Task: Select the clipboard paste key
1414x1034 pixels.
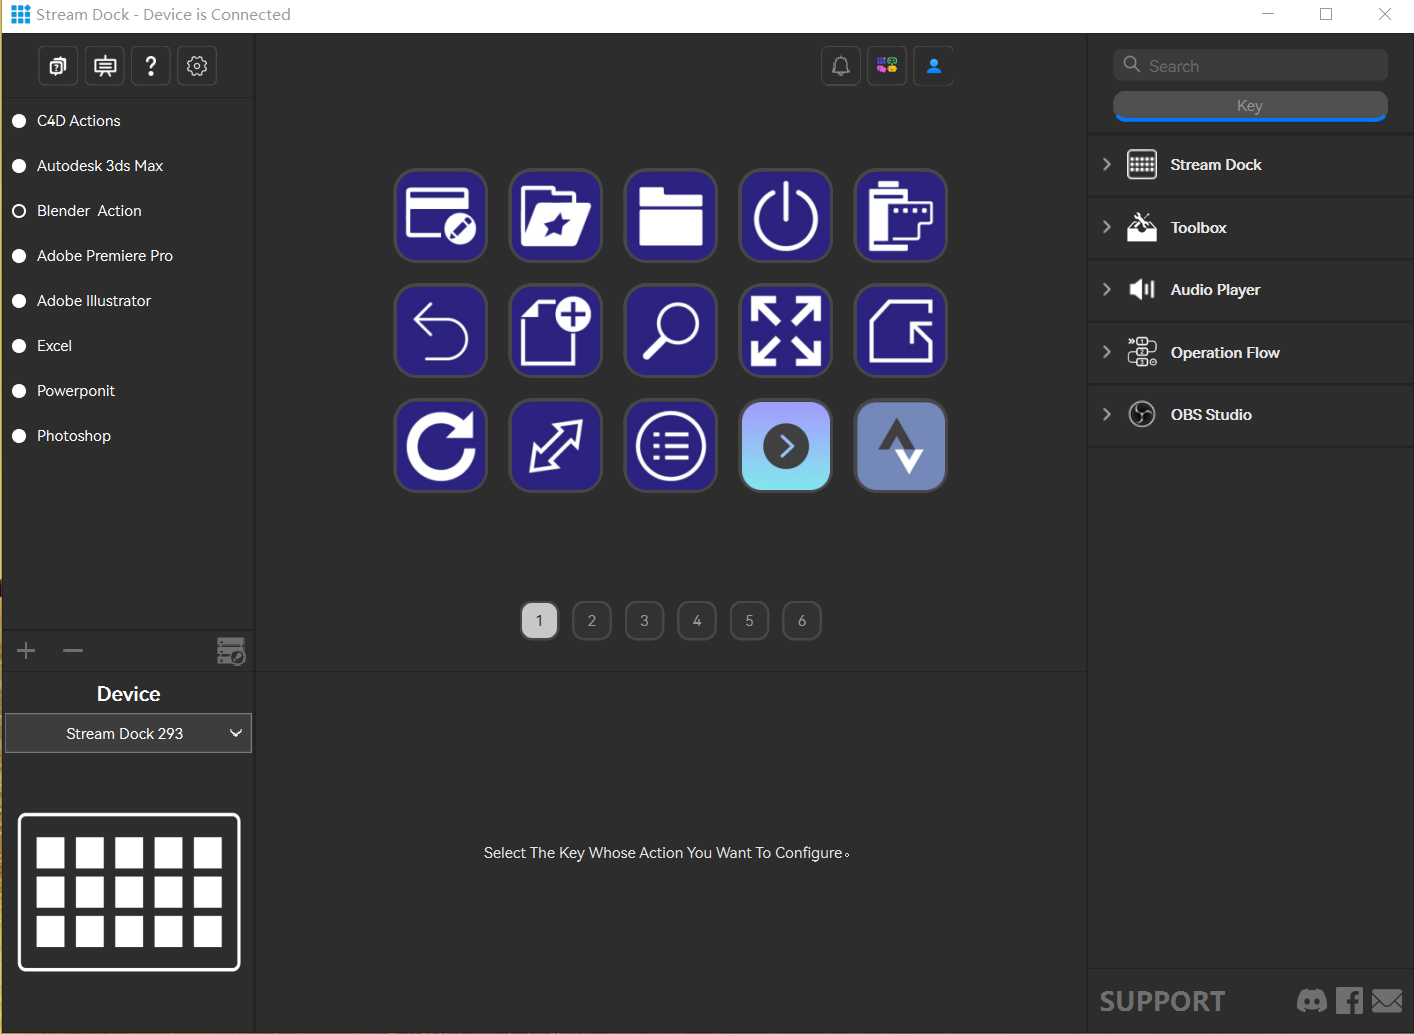Action: pos(901,215)
